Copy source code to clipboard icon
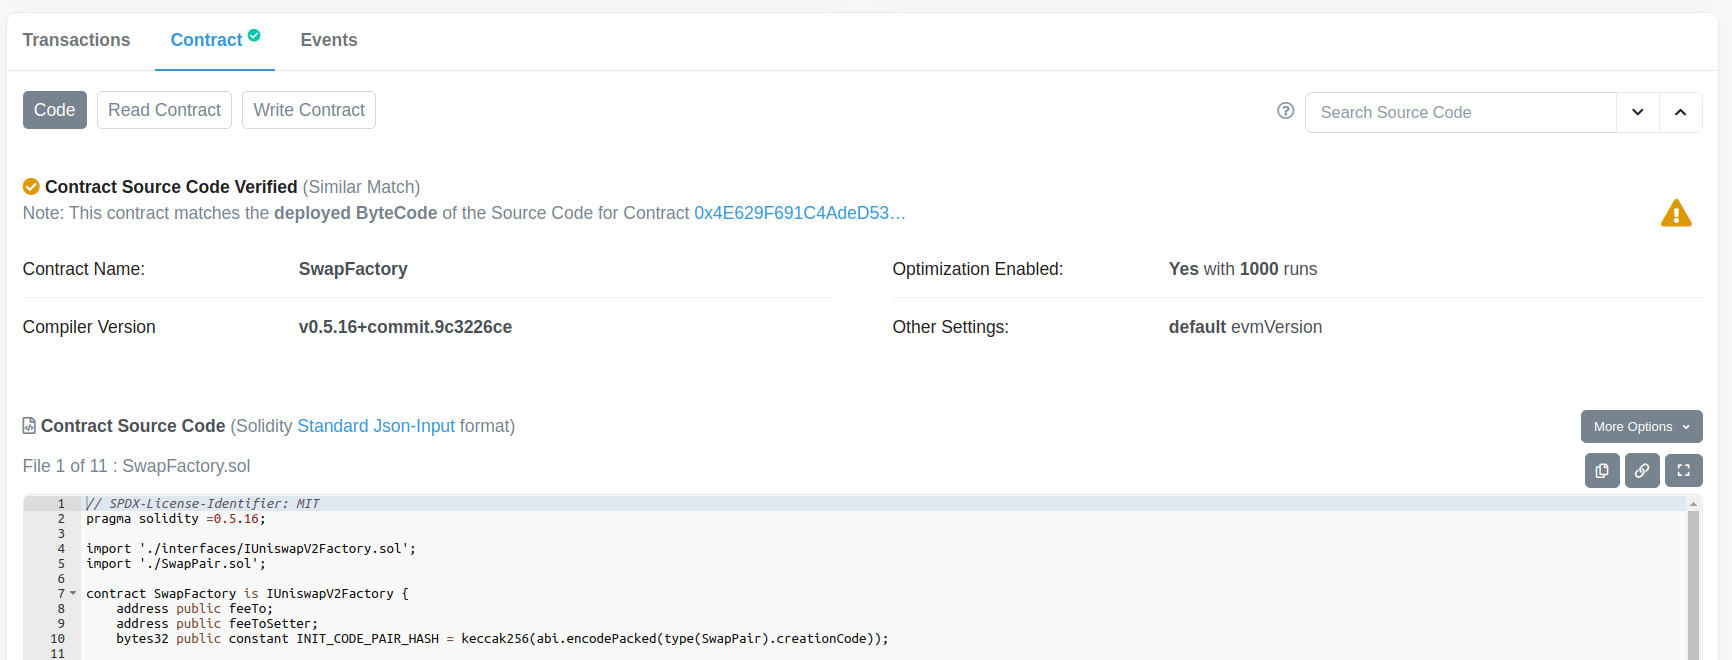The height and width of the screenshot is (660, 1732). click(x=1602, y=470)
